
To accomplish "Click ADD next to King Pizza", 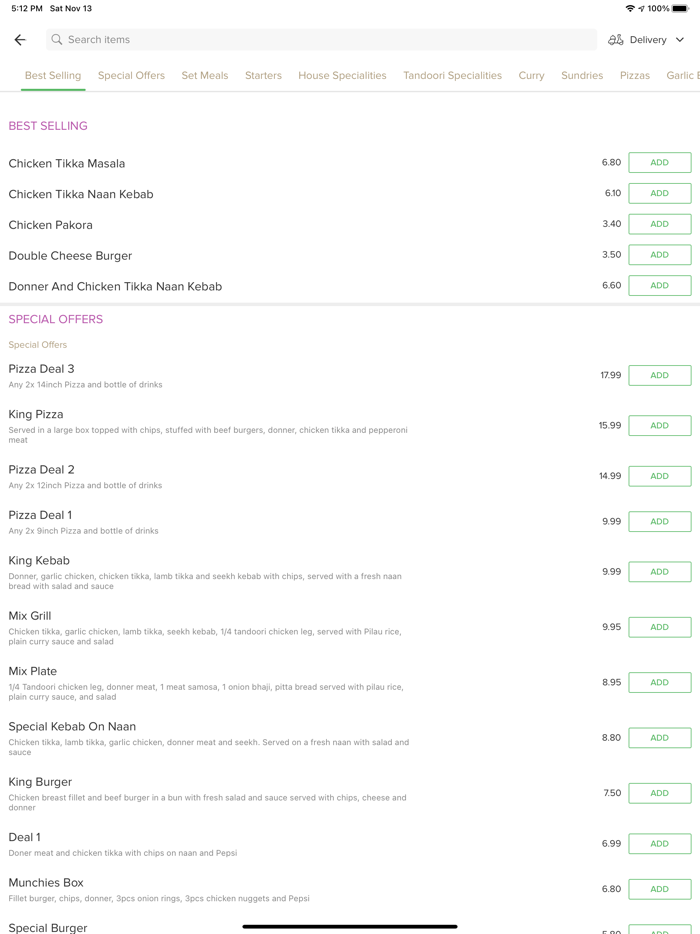I will (x=659, y=426).
